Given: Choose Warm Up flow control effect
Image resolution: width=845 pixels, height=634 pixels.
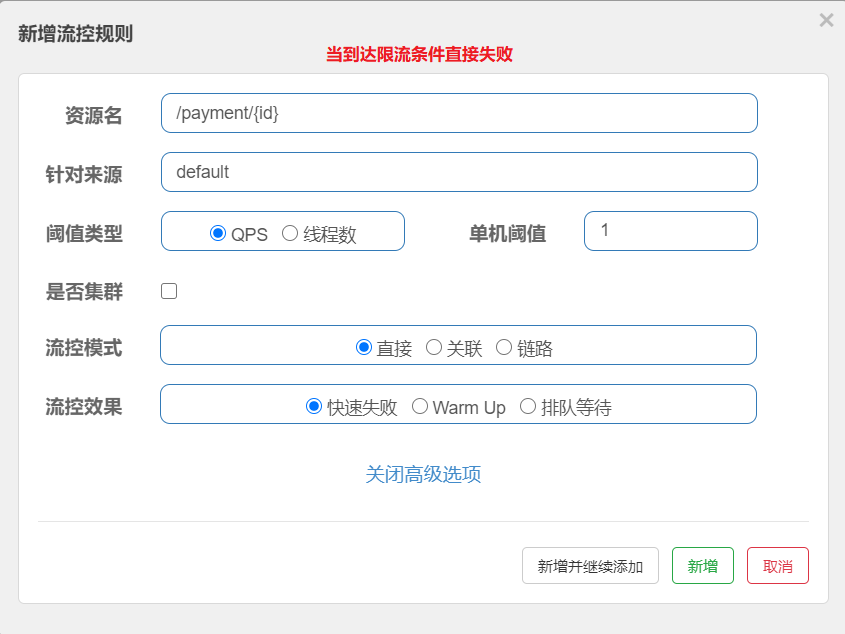Looking at the screenshot, I should [x=420, y=407].
